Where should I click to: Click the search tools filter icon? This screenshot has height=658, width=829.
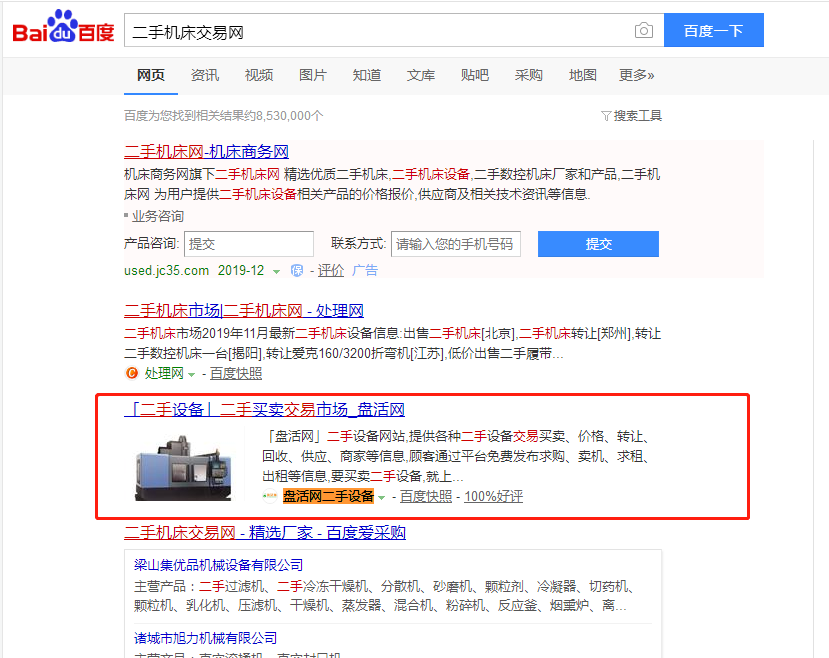point(606,116)
